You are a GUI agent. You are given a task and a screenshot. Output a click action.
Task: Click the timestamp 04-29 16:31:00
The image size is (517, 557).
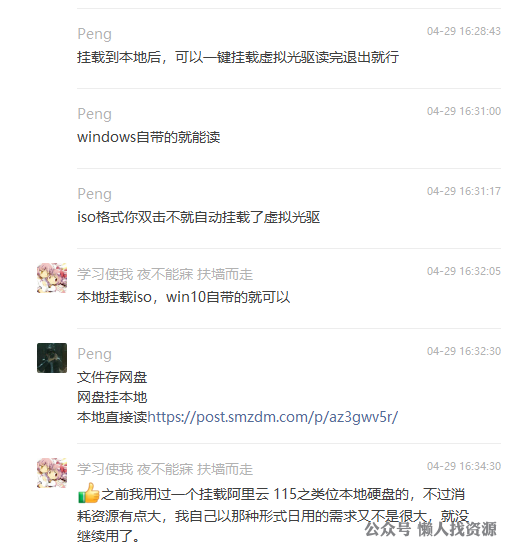464,111
